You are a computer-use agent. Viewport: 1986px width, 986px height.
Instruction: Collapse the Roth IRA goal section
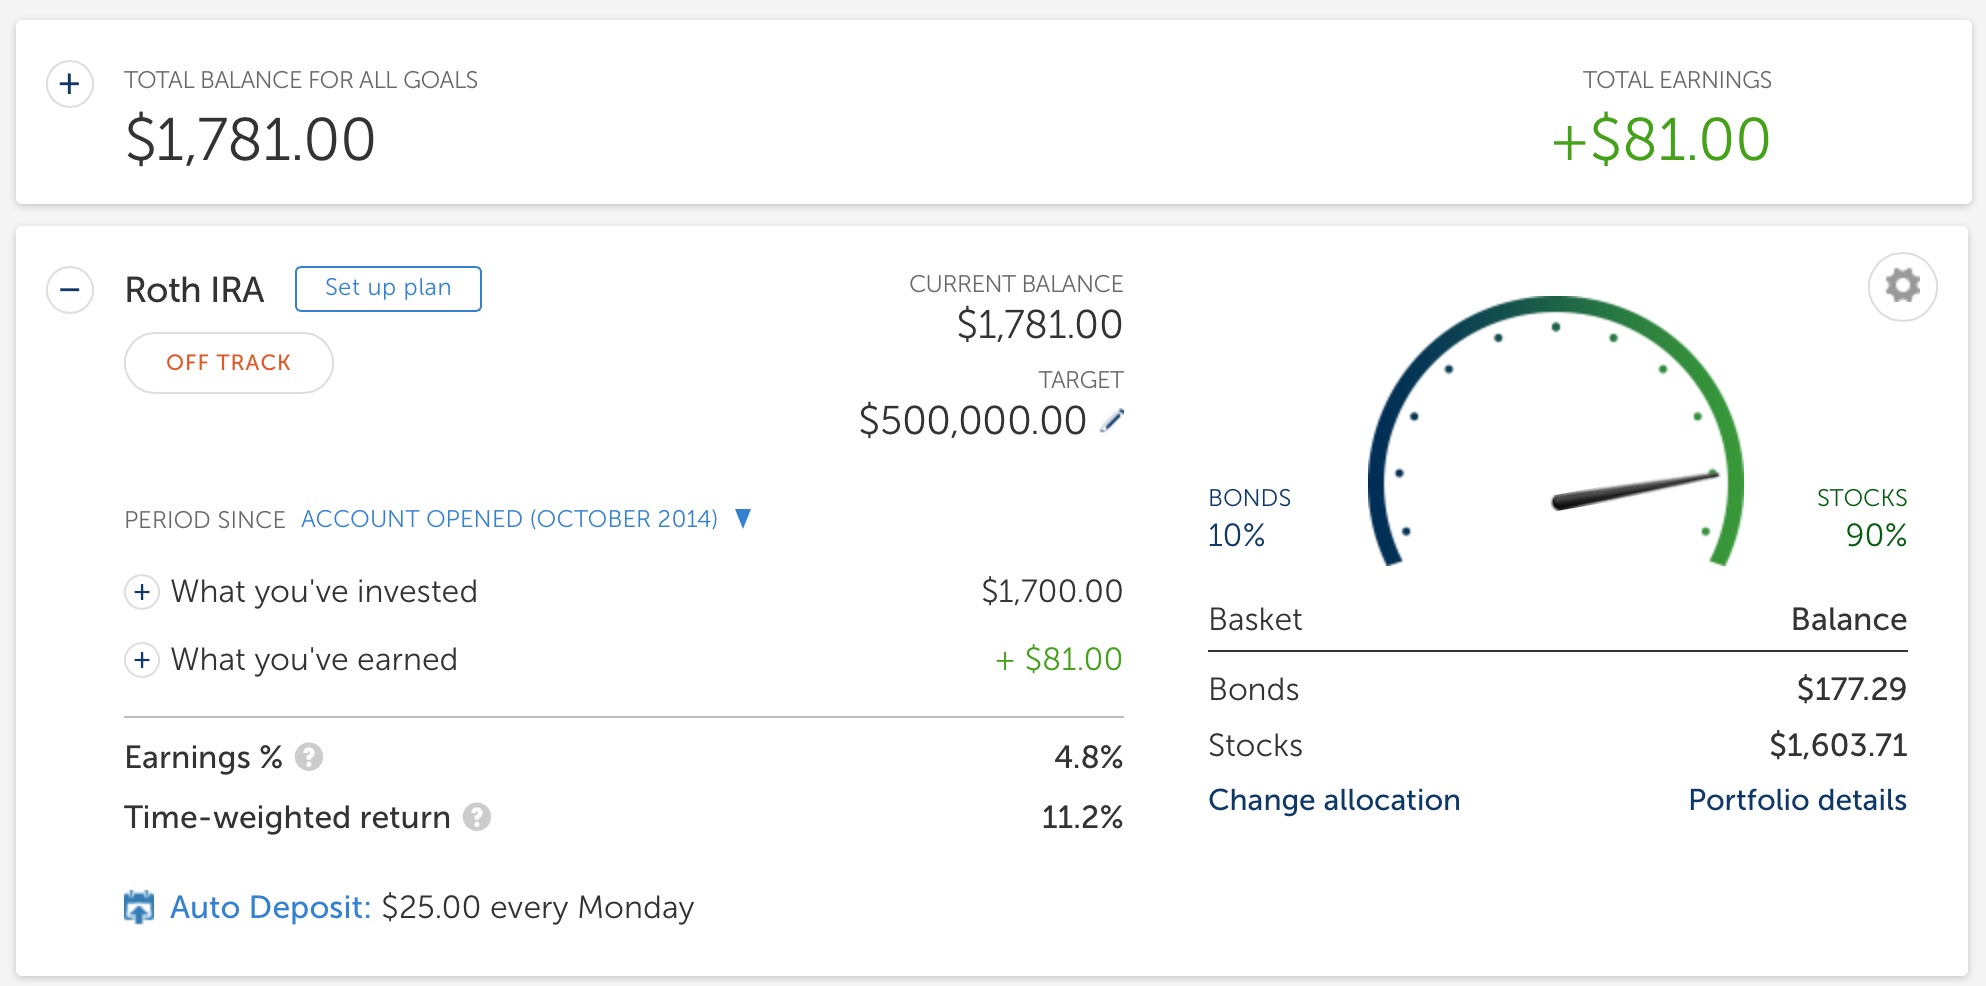[70, 290]
